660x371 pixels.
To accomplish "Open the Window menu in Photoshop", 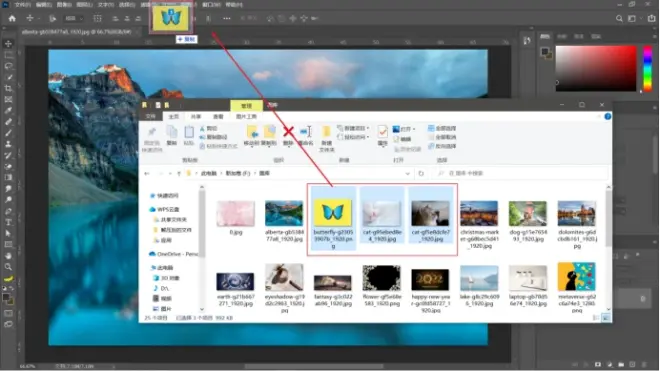I will (211, 5).
